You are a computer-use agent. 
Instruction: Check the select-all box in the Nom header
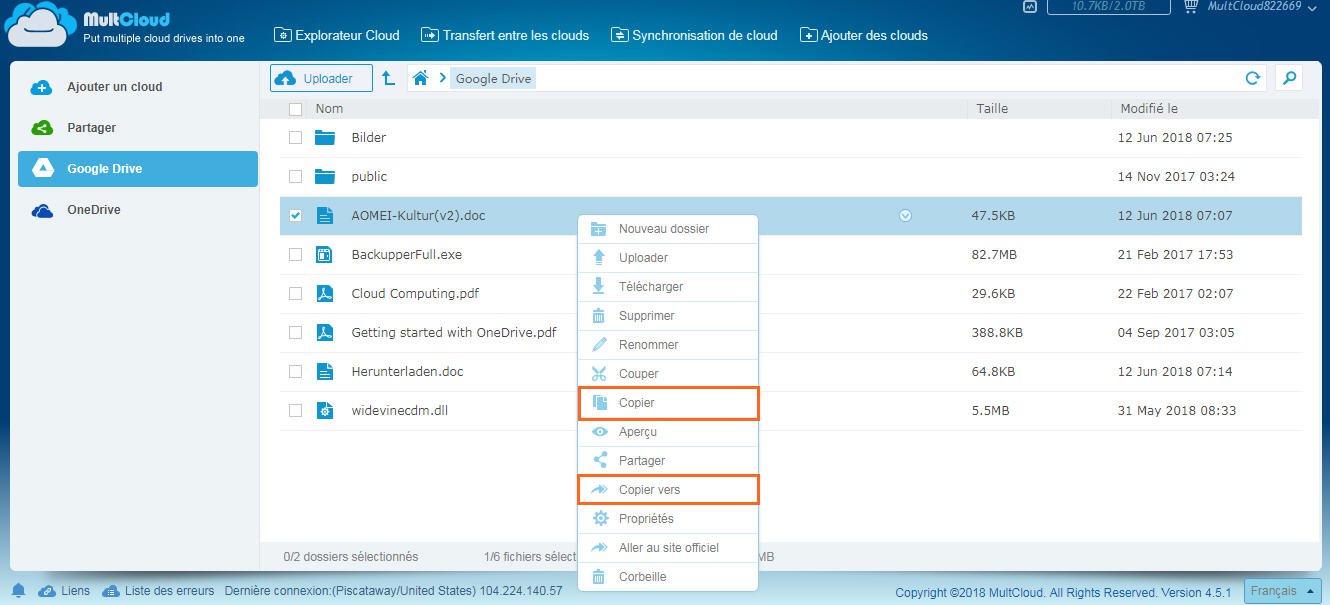pyautogui.click(x=295, y=108)
